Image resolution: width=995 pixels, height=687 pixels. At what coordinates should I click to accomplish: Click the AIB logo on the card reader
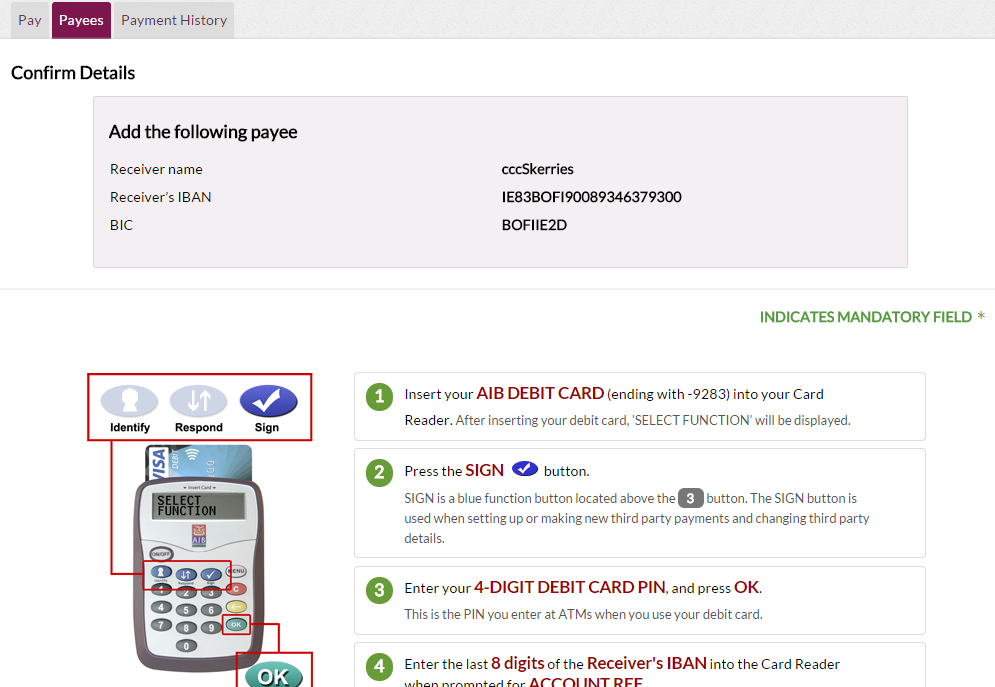(199, 535)
